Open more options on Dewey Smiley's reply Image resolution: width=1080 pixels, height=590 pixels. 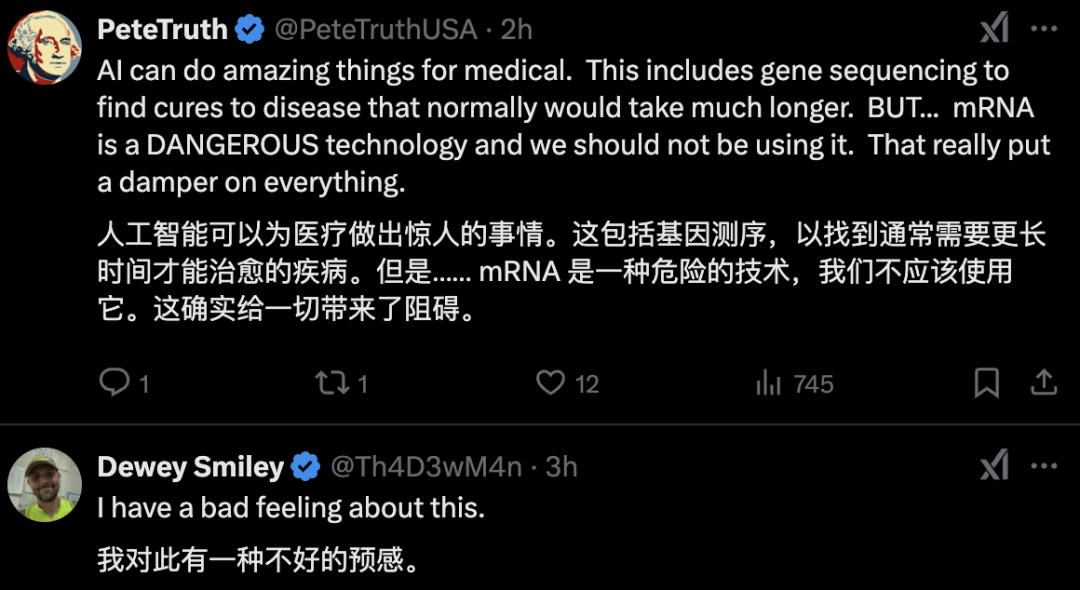point(1044,467)
